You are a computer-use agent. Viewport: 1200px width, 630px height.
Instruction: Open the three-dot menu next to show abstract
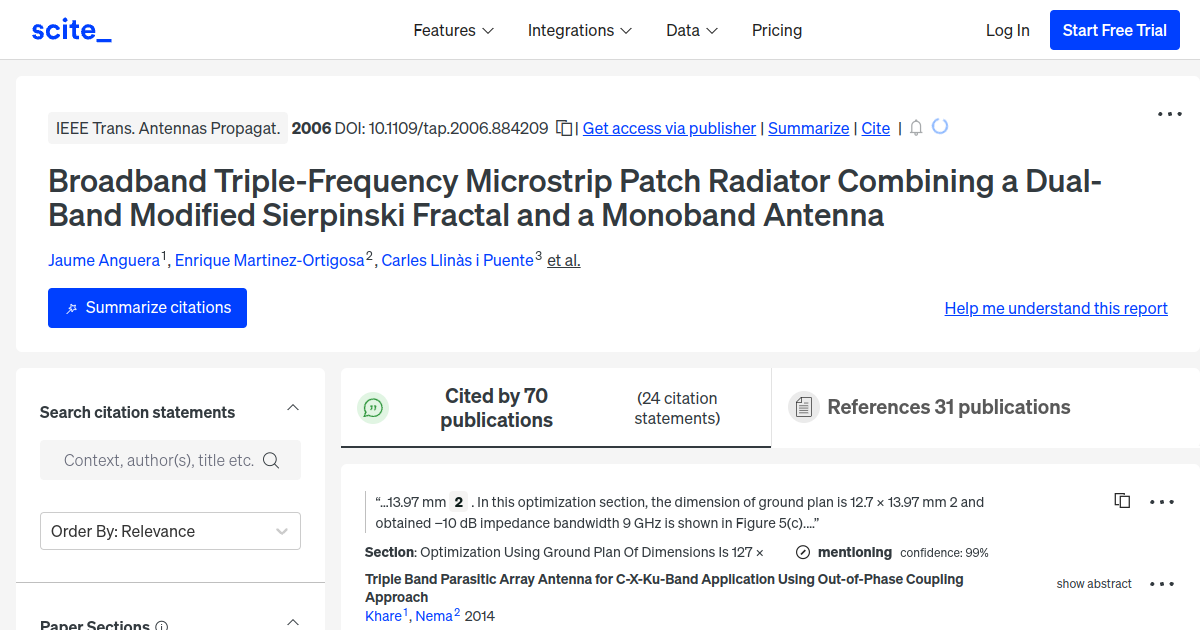(1162, 584)
